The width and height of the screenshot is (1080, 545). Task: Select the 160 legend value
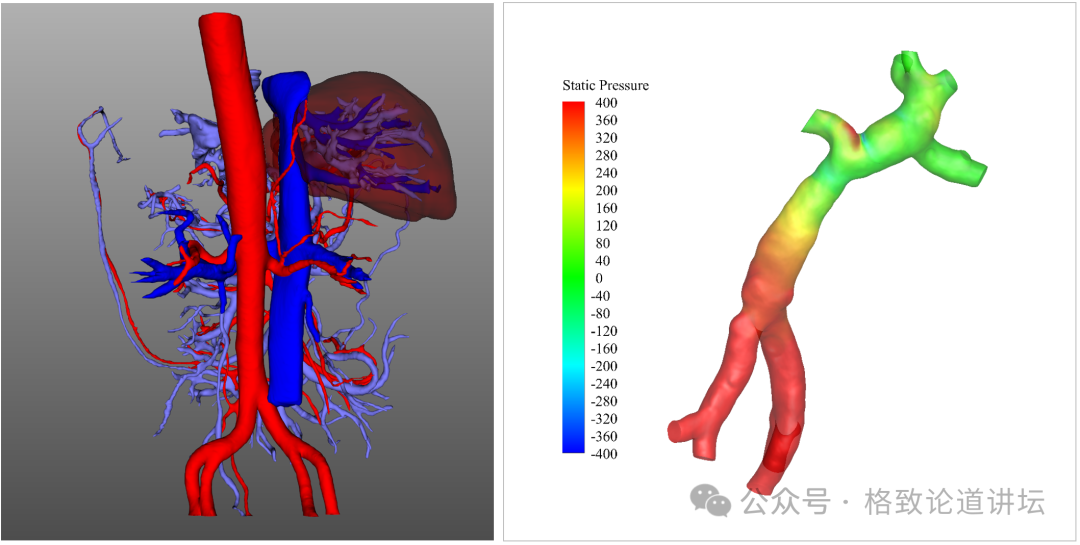click(x=608, y=208)
